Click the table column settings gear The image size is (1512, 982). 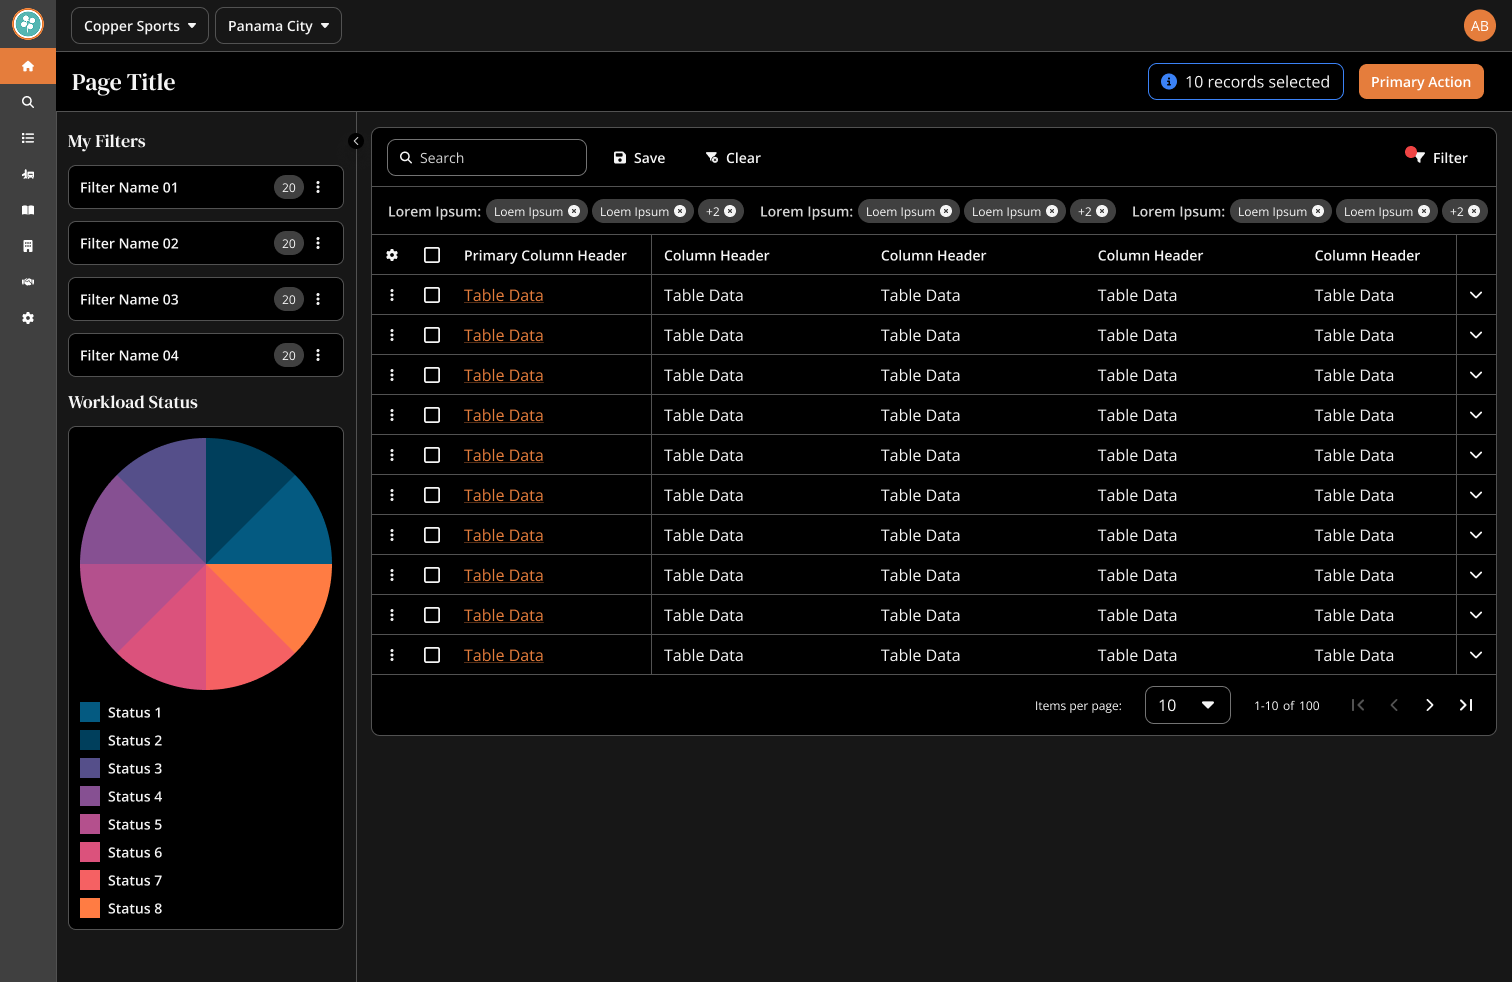392,256
